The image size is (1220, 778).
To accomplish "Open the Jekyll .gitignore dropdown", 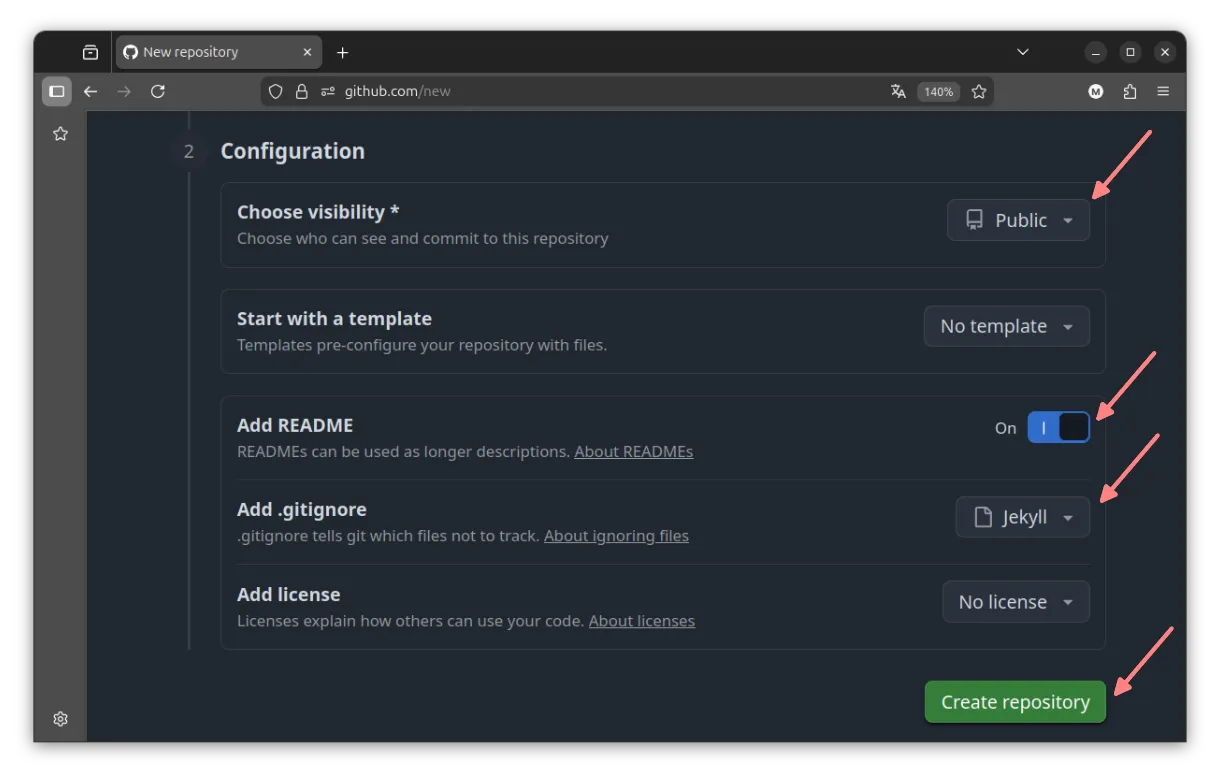I will coord(1021,517).
